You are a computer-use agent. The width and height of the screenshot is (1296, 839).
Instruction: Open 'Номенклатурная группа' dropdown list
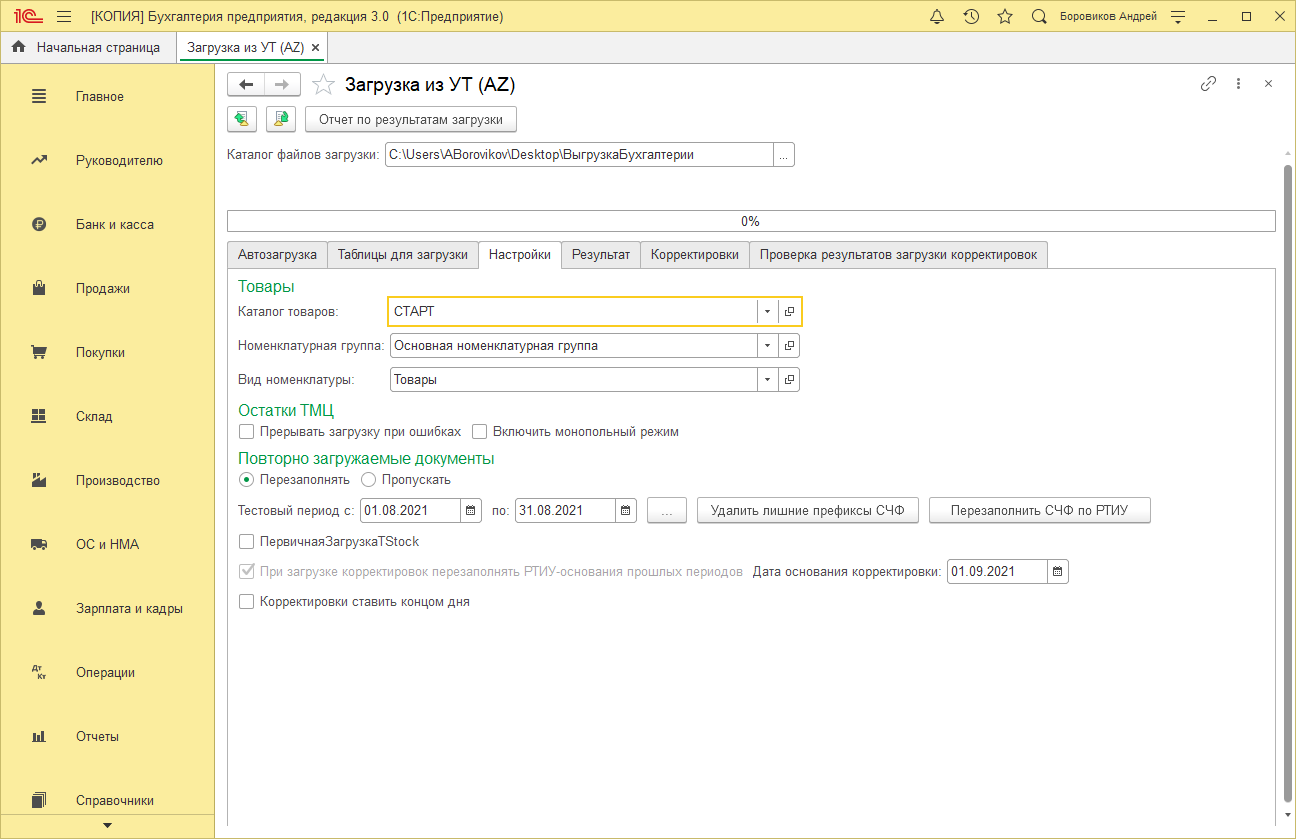[x=767, y=346]
